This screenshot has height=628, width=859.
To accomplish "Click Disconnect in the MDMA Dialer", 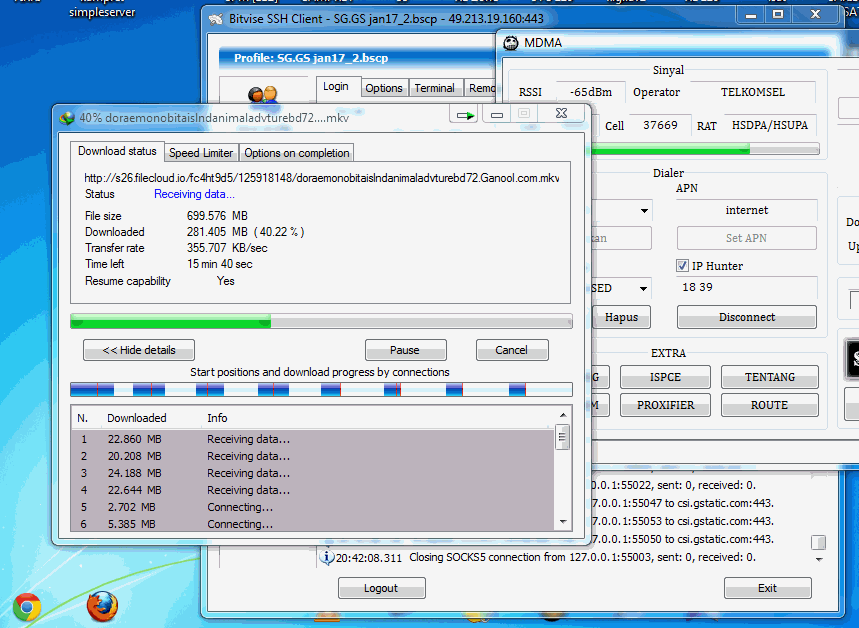I will (x=747, y=317).
